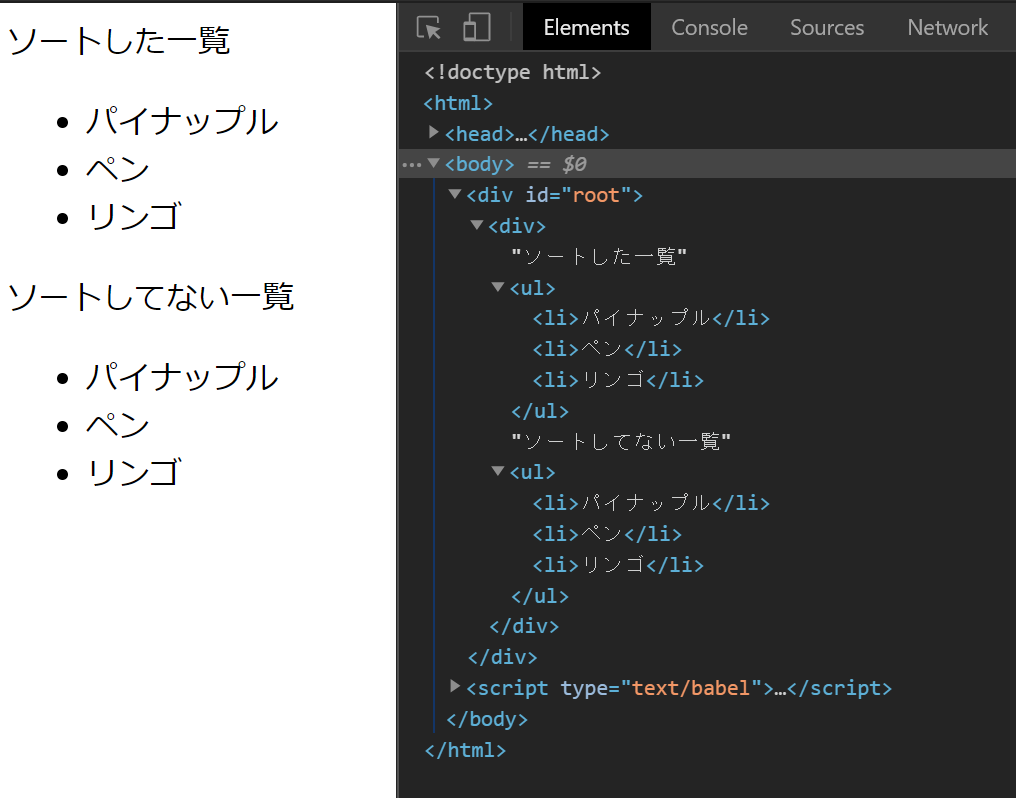This screenshot has width=1016, height=798.
Task: Click the "text/babel" type attribute value
Action: click(x=691, y=688)
